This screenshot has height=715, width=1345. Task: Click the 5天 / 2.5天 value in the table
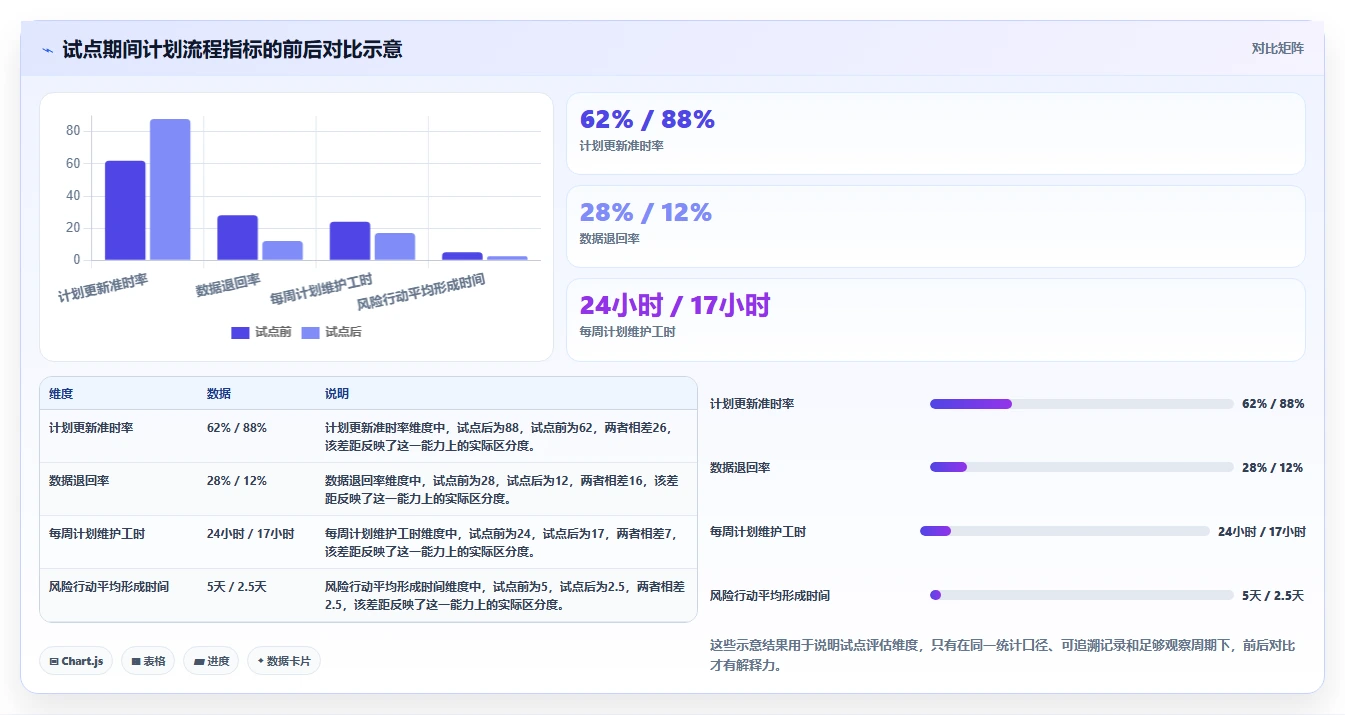237,587
